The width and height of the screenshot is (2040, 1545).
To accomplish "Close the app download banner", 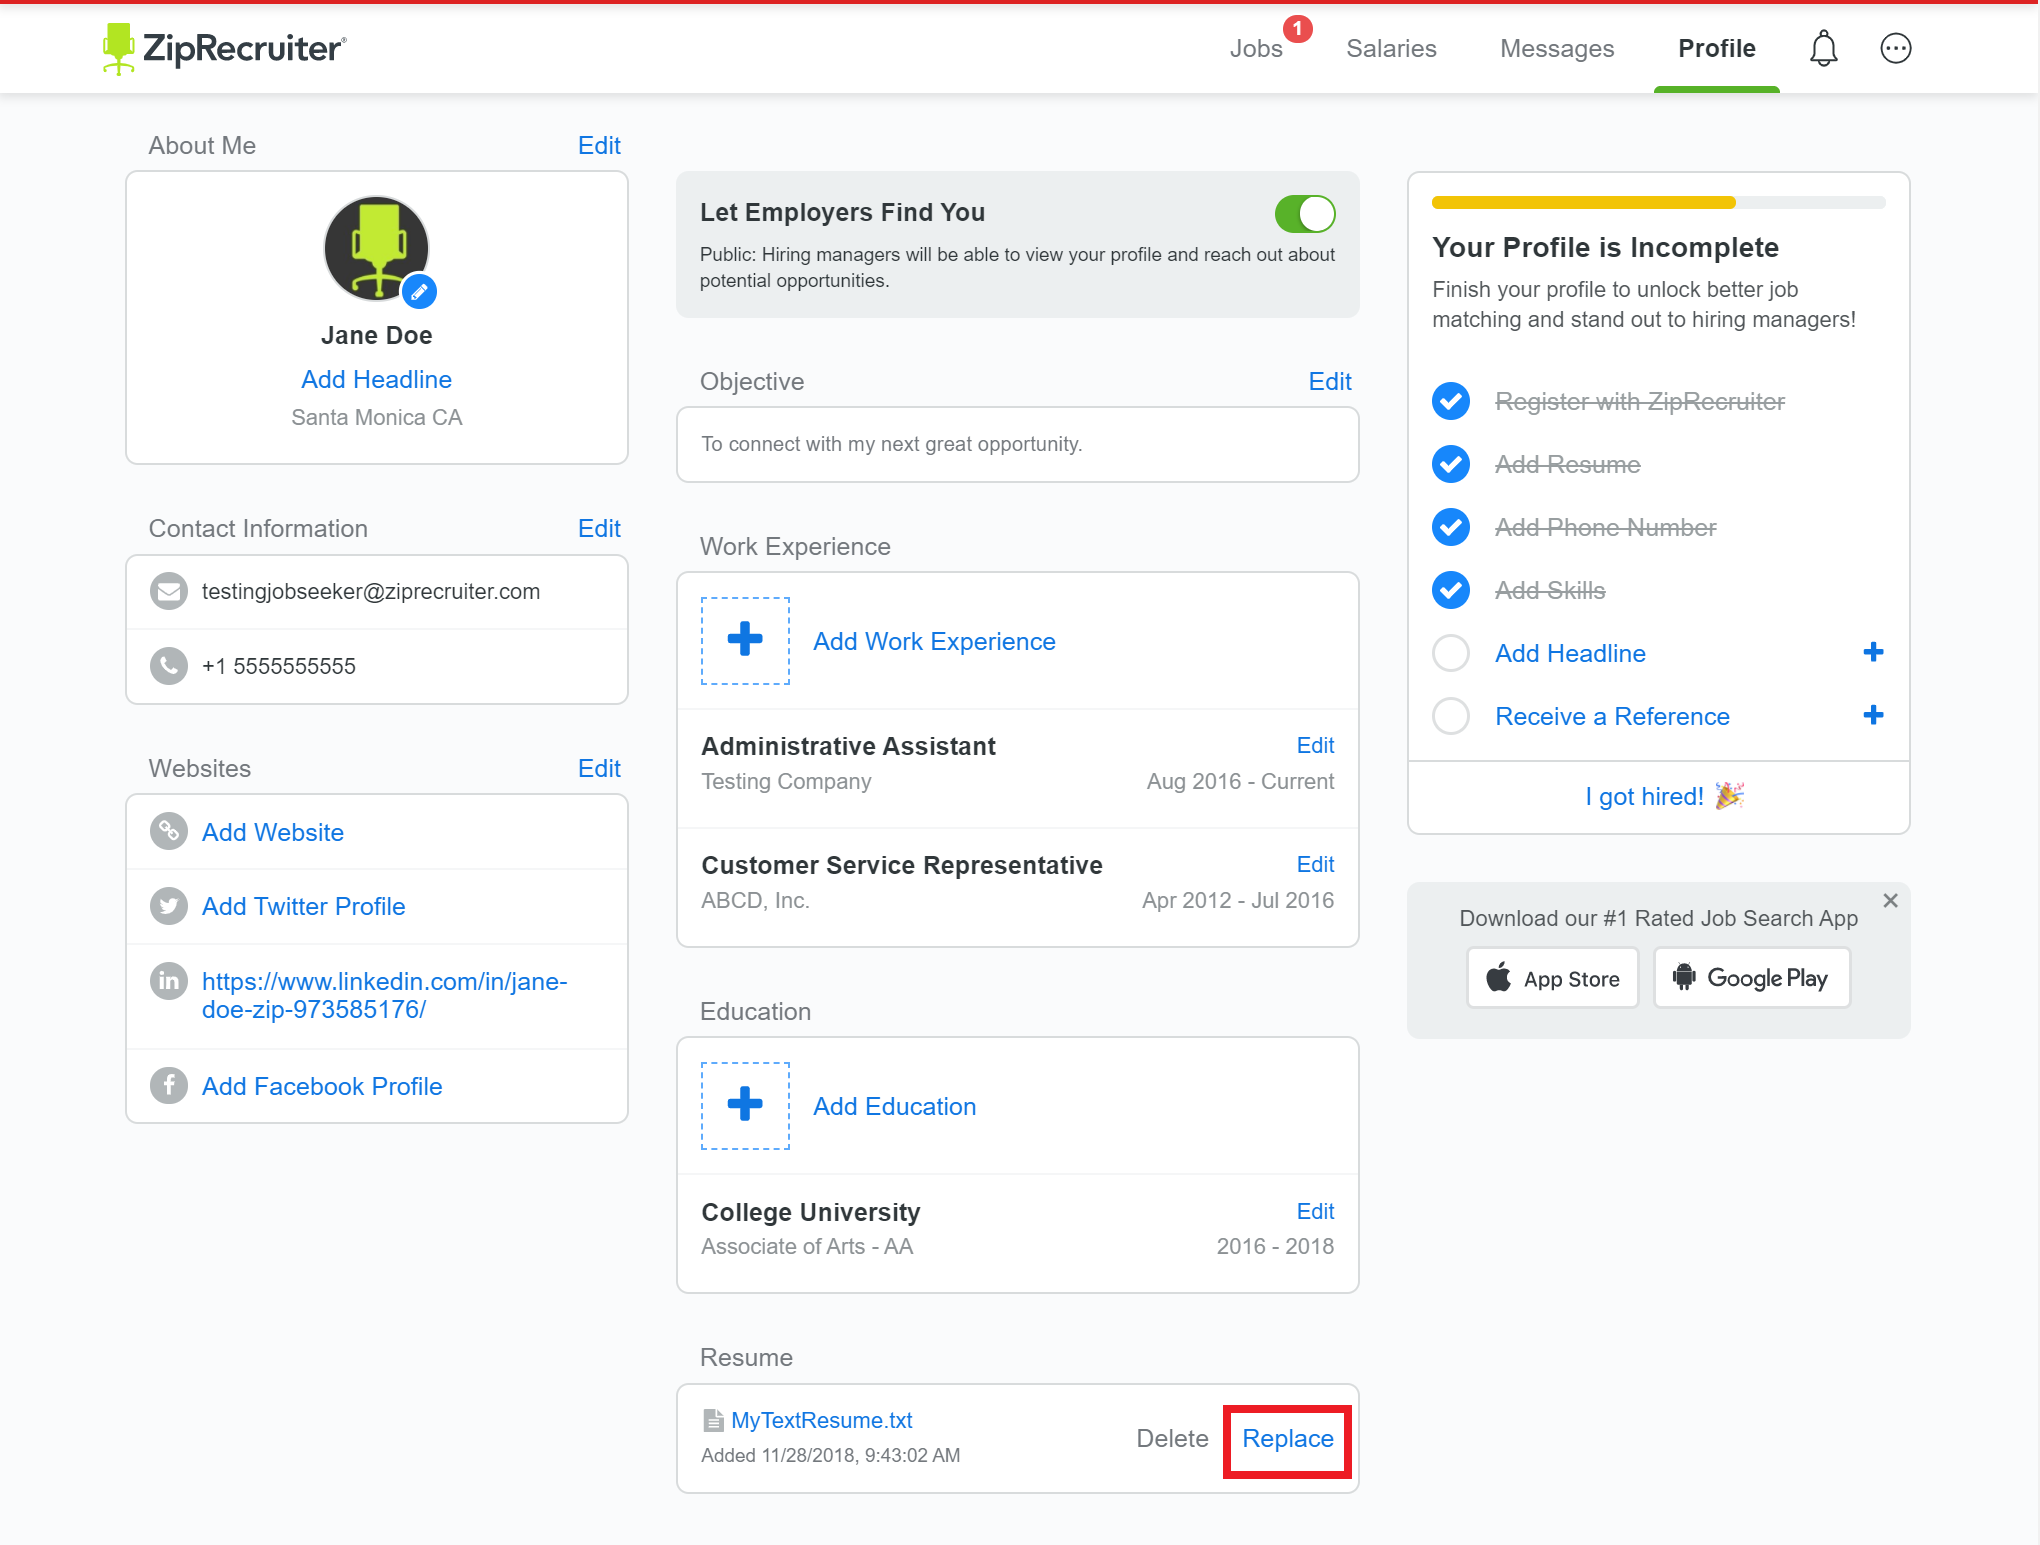I will click(x=1890, y=901).
